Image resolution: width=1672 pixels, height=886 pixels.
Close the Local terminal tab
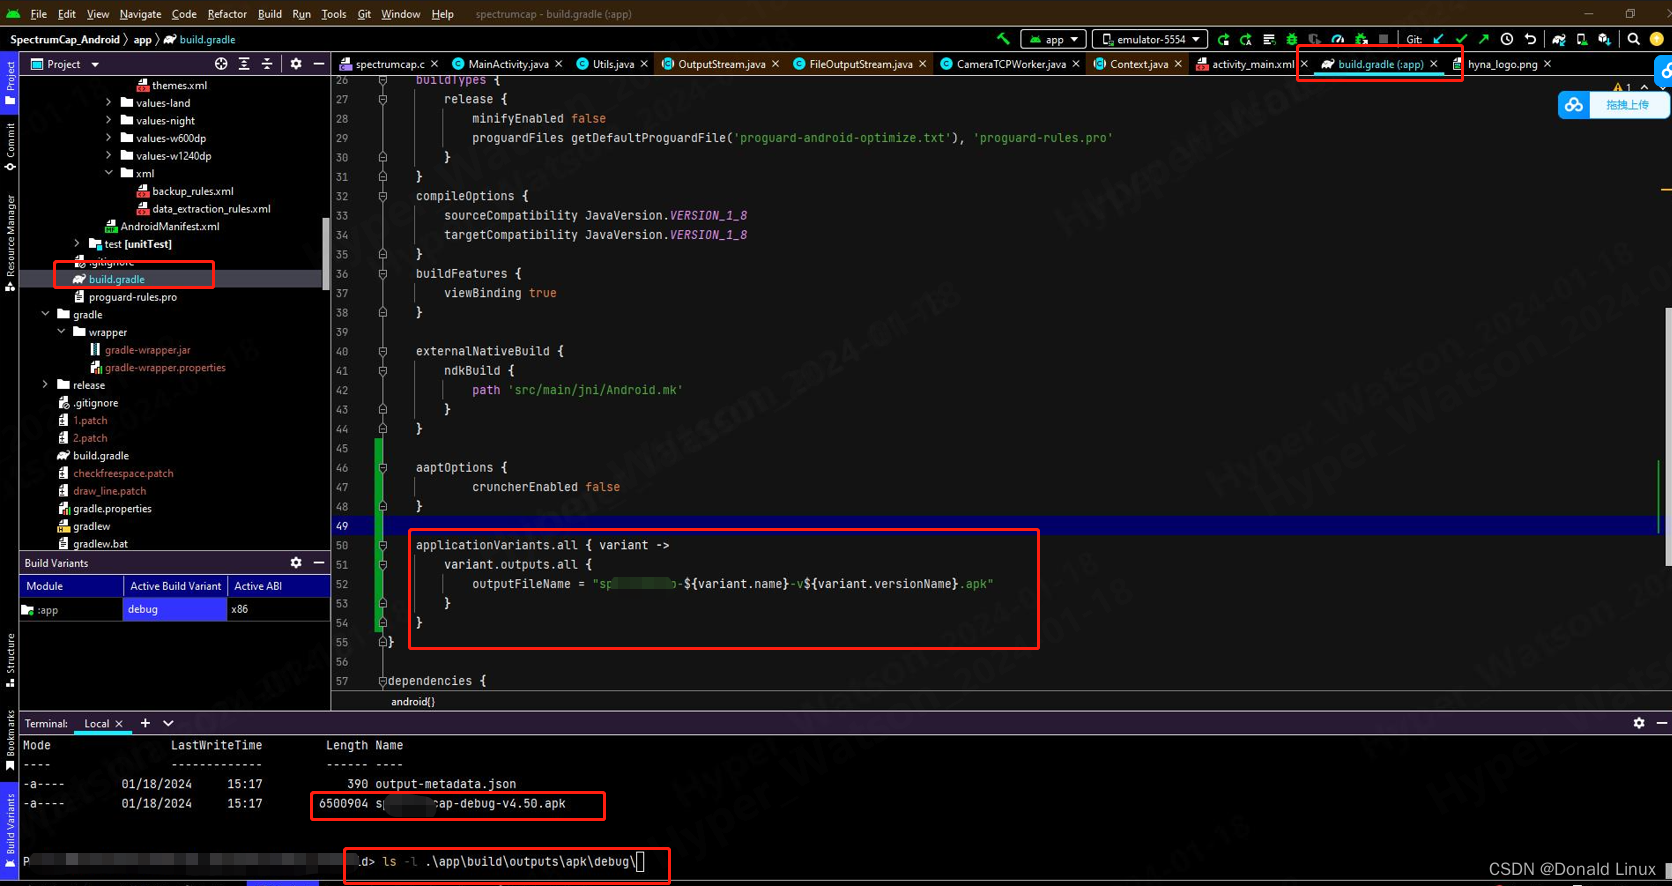[x=119, y=724]
